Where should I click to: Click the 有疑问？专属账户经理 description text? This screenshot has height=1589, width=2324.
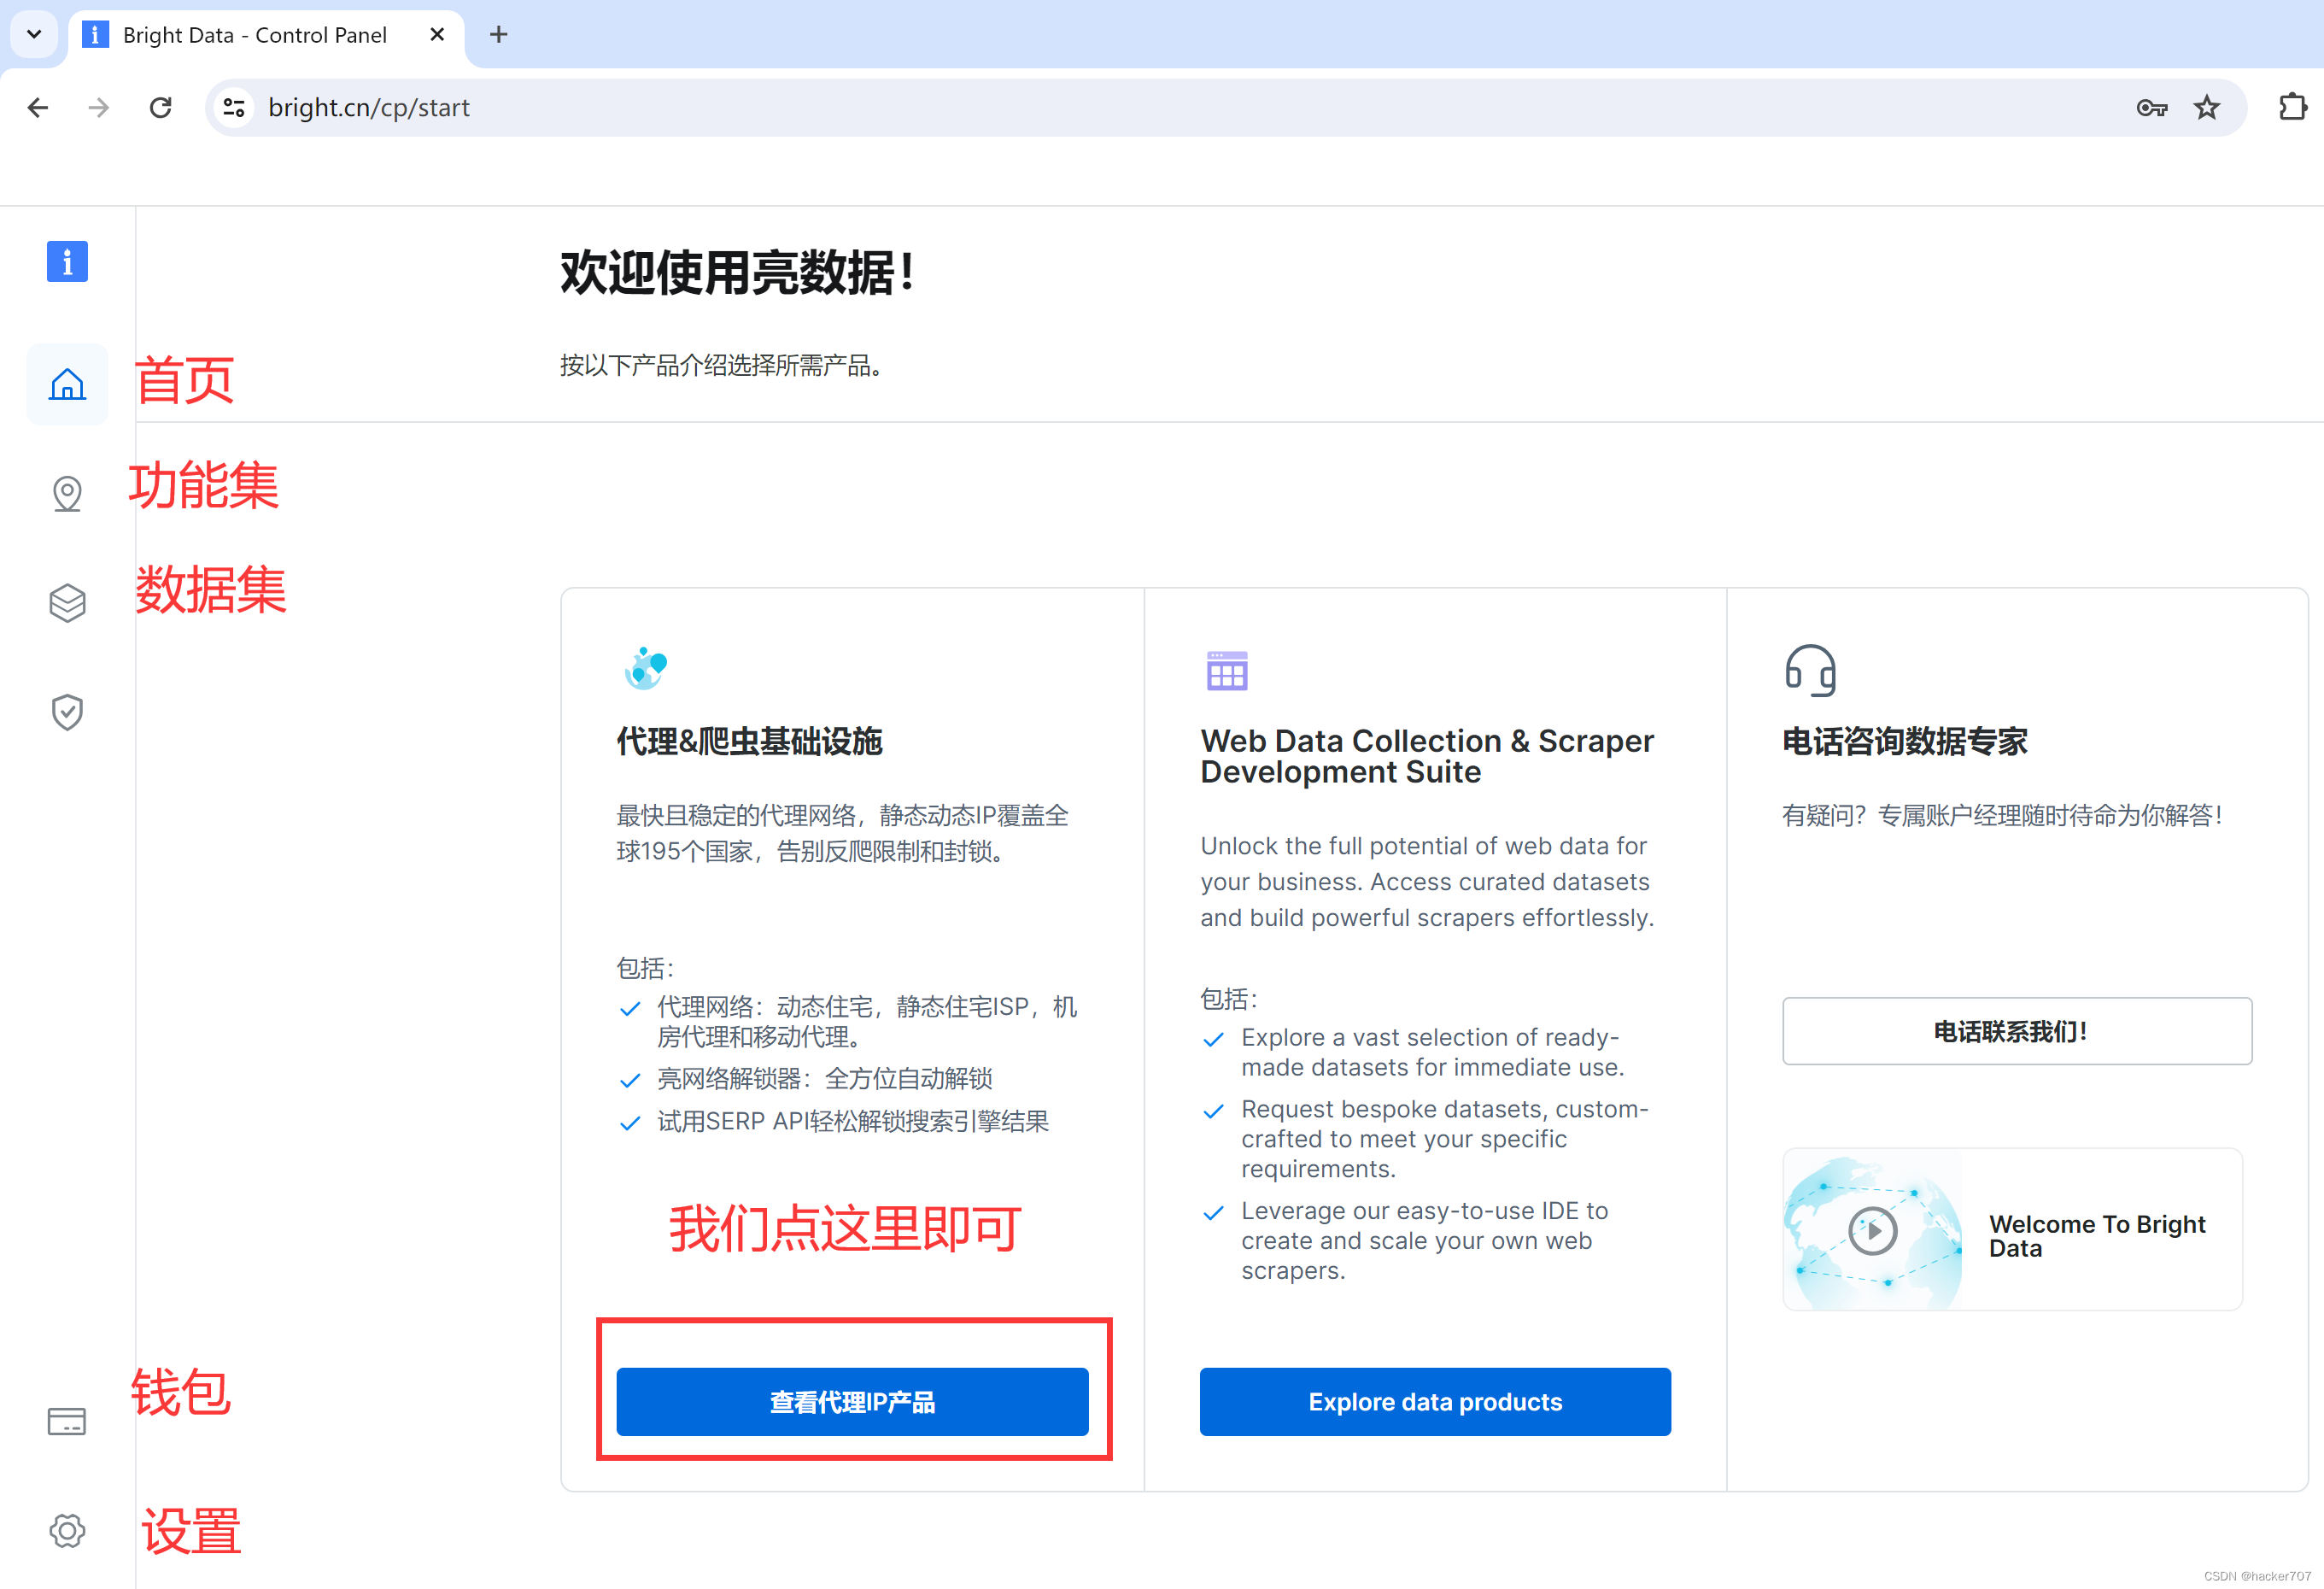(2002, 815)
